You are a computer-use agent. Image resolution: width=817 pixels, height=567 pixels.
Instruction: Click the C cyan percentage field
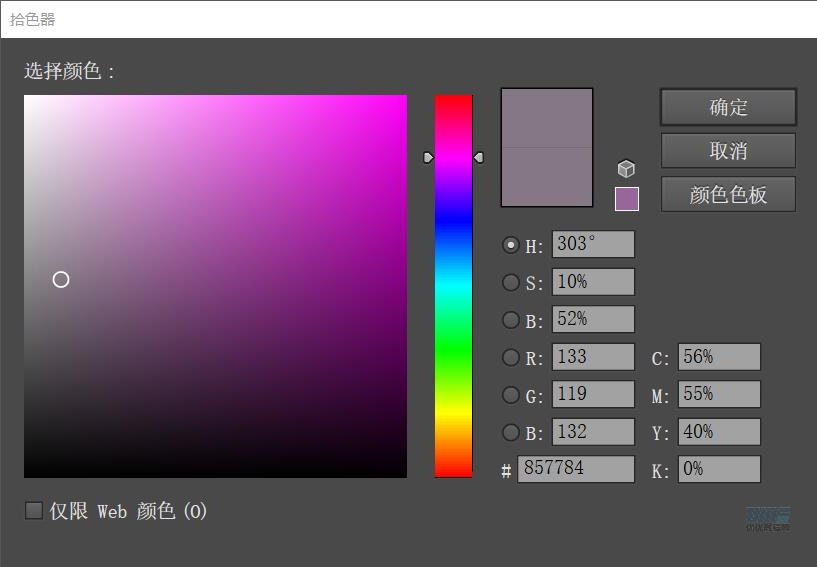(718, 357)
